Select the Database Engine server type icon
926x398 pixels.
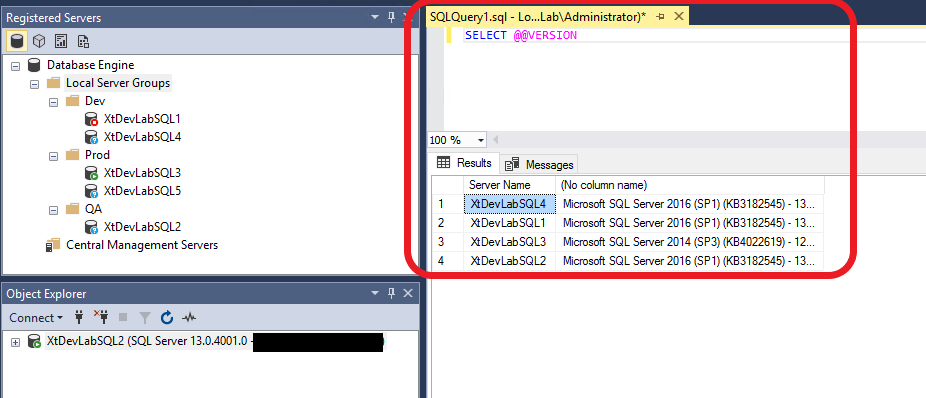point(18,41)
